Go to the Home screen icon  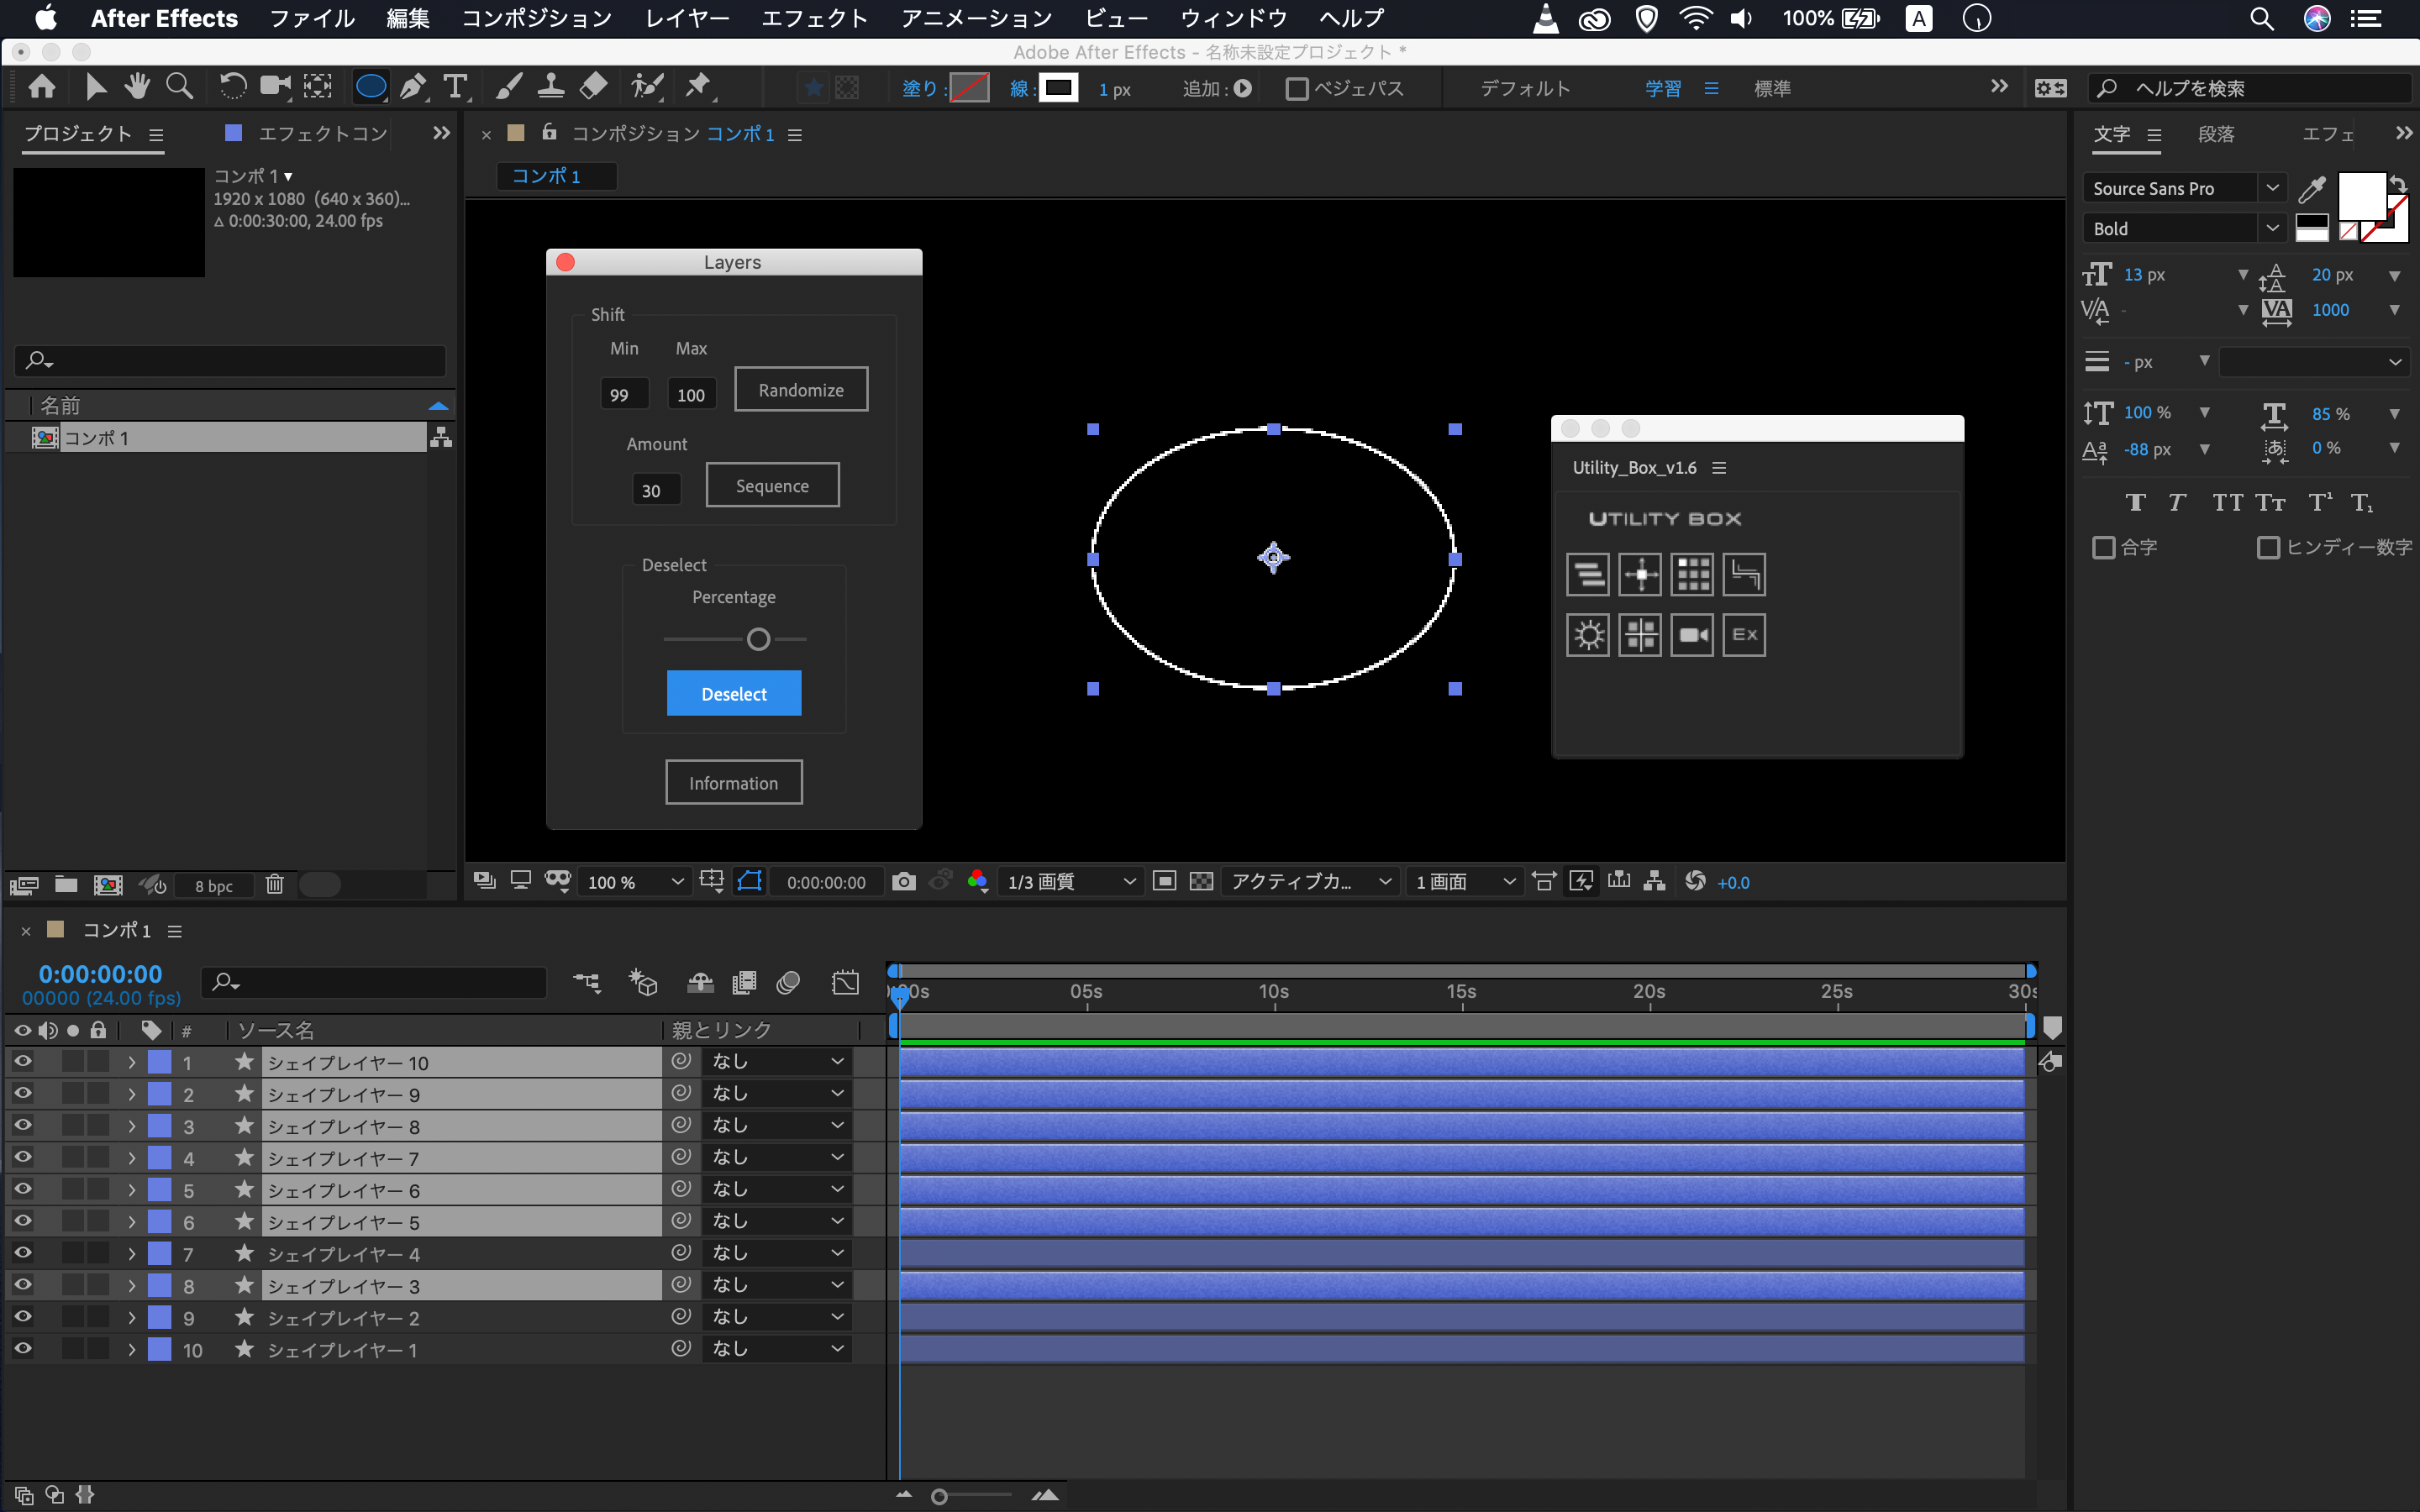42,87
